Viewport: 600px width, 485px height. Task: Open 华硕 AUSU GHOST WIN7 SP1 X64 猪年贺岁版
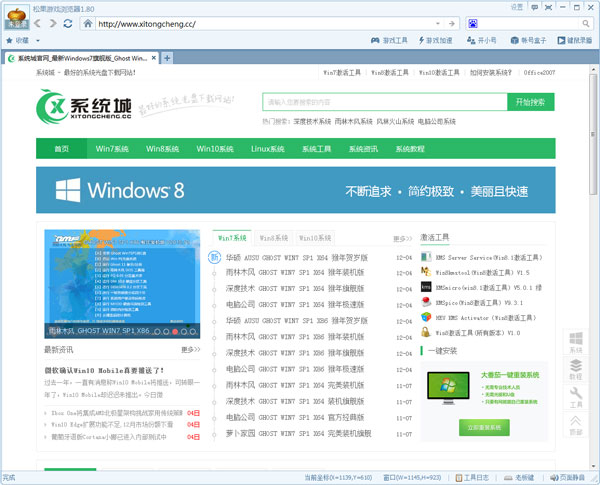pyautogui.click(x=297, y=258)
